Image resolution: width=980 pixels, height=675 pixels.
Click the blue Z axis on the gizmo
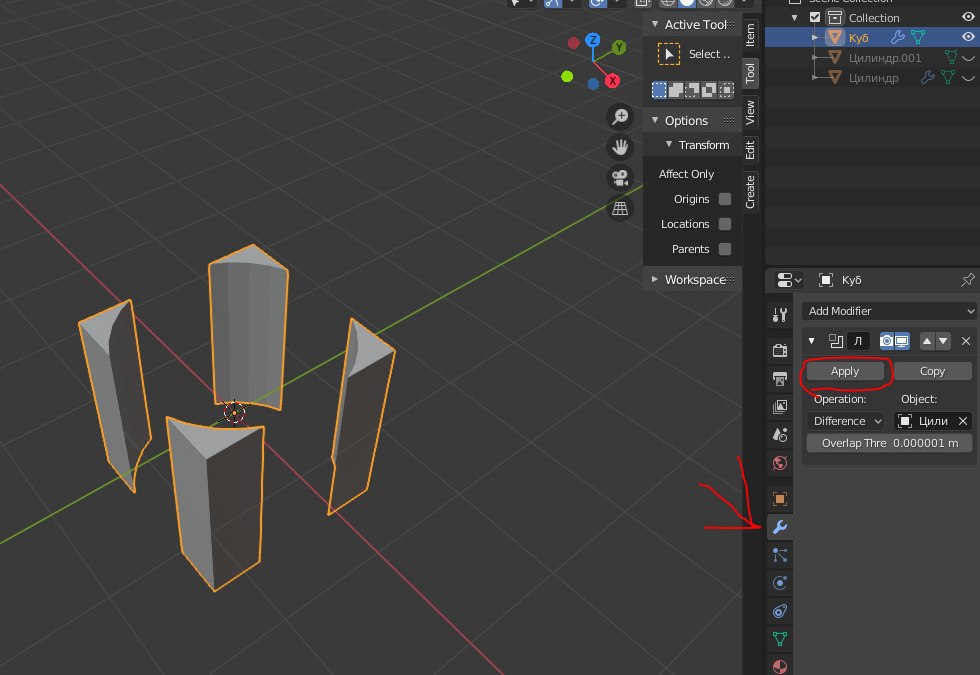[592, 41]
